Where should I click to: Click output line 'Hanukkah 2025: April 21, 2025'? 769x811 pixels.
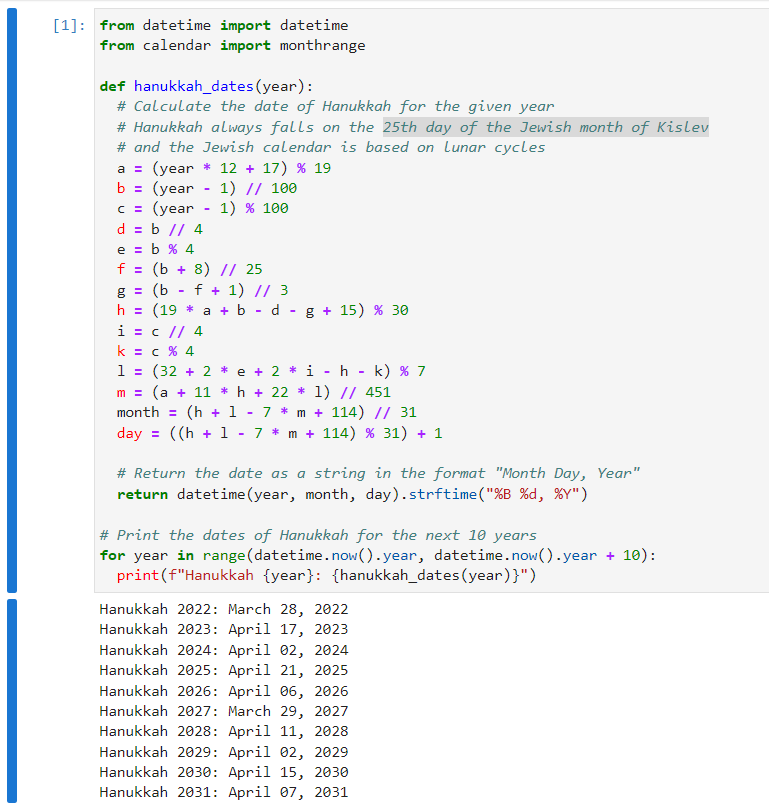pyautogui.click(x=224, y=670)
